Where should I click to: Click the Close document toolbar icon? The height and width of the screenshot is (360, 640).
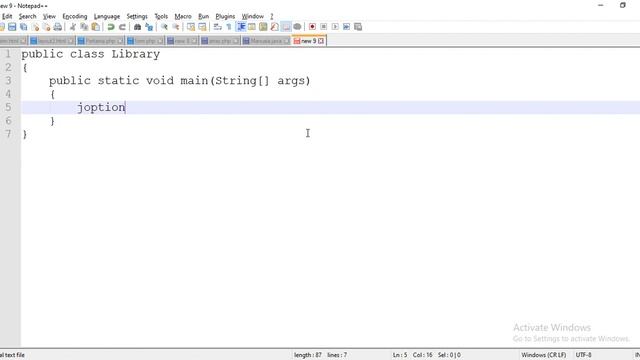tap(36, 27)
